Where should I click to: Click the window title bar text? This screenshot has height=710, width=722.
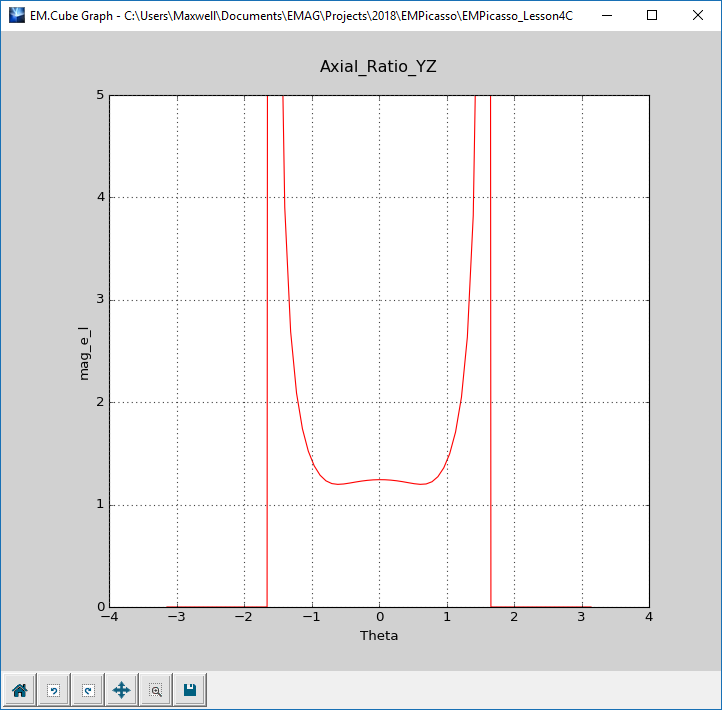(x=300, y=16)
